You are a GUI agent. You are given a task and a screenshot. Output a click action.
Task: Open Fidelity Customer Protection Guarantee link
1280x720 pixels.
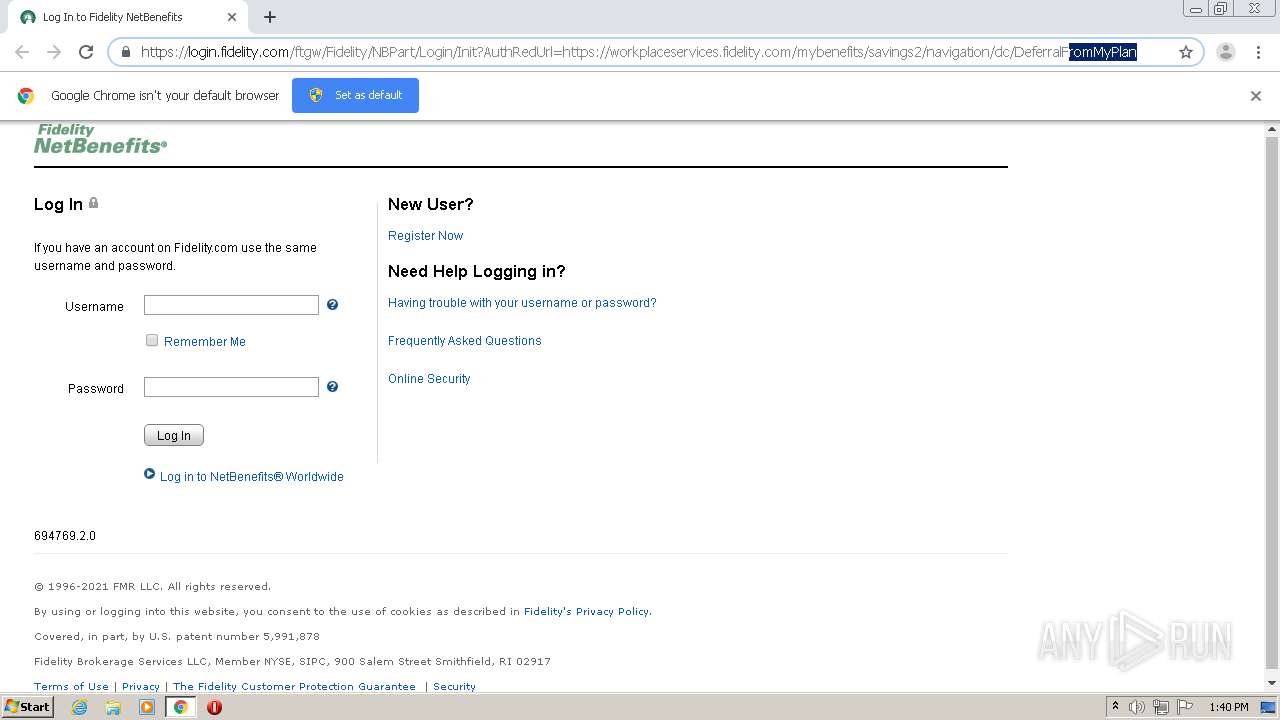tap(294, 687)
